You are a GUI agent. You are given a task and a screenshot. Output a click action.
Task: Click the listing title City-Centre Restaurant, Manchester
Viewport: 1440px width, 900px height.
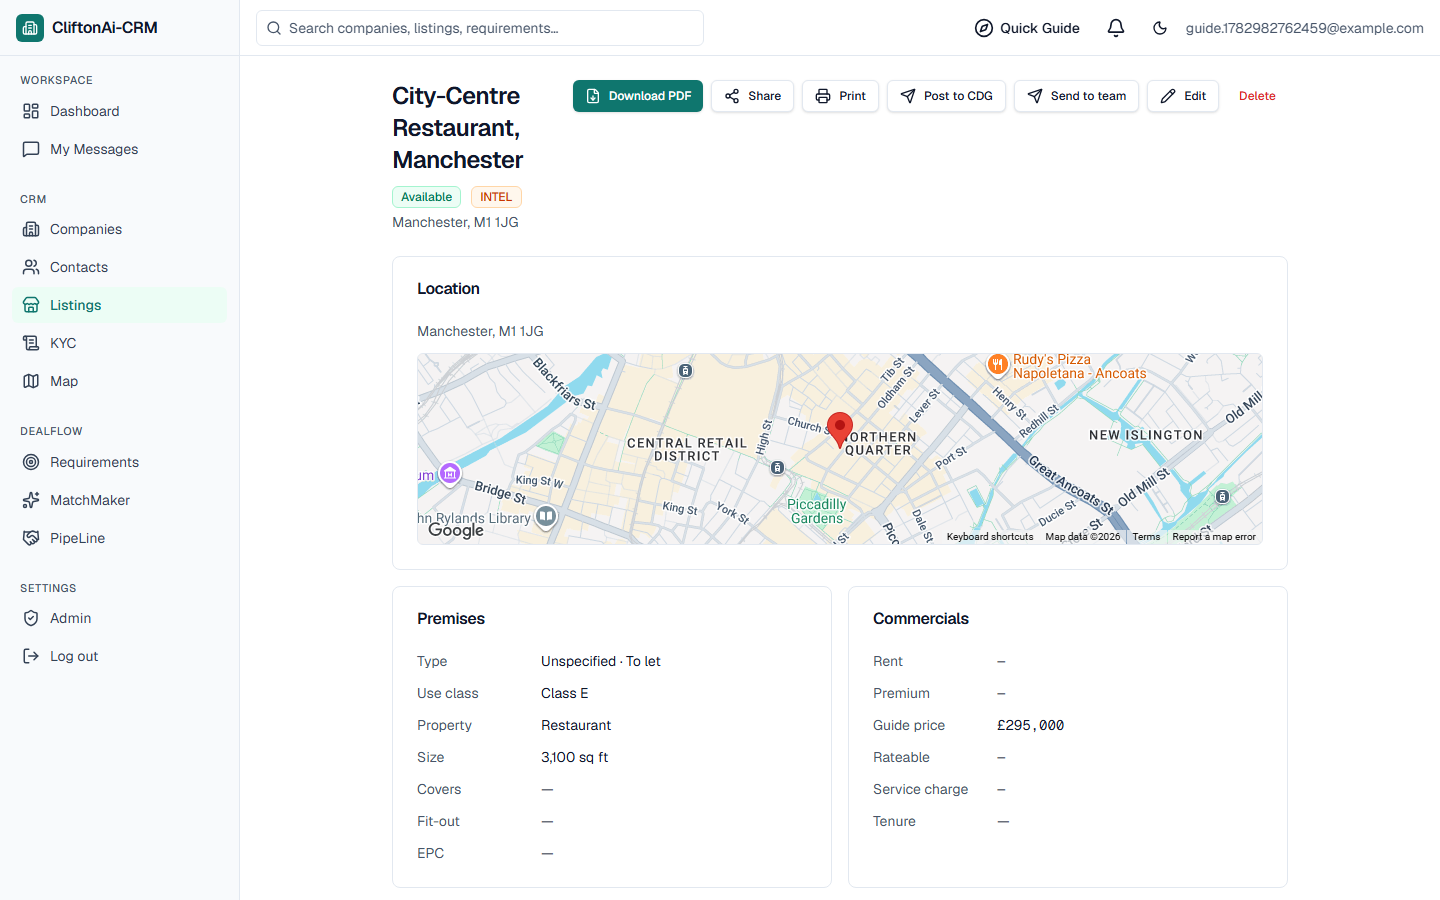tap(458, 128)
